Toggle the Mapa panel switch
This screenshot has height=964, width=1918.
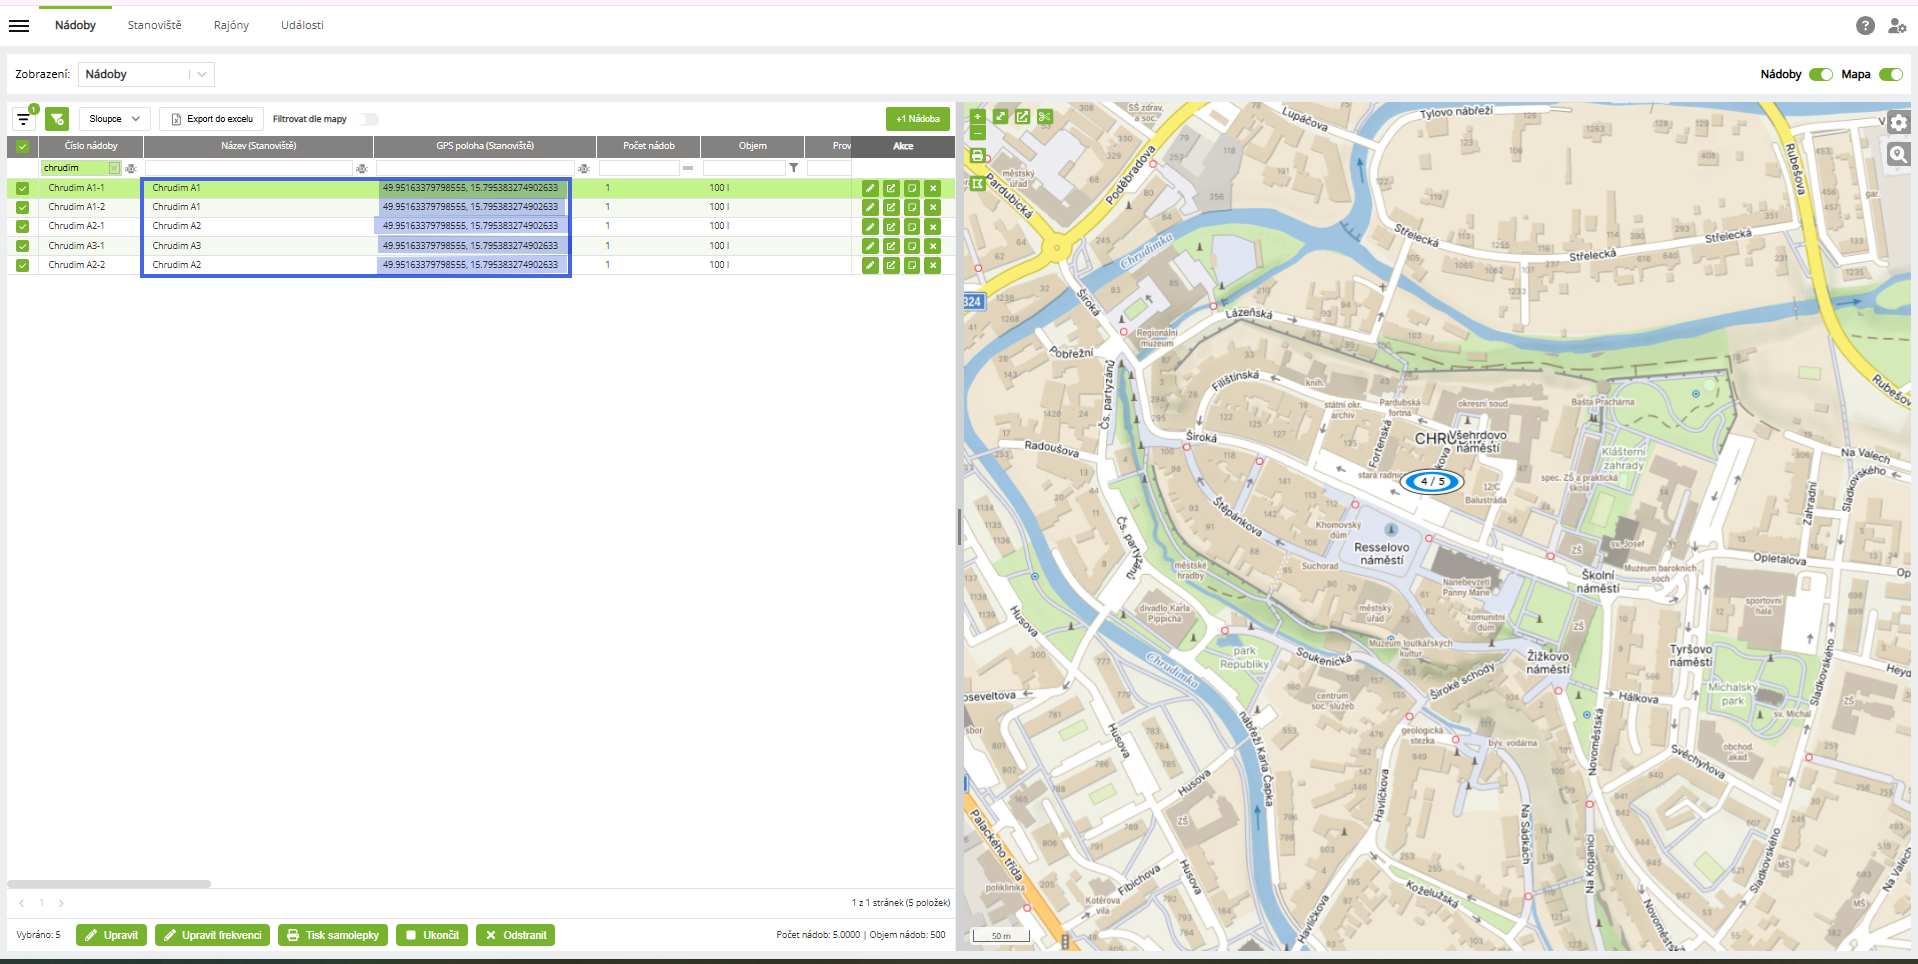point(1891,75)
